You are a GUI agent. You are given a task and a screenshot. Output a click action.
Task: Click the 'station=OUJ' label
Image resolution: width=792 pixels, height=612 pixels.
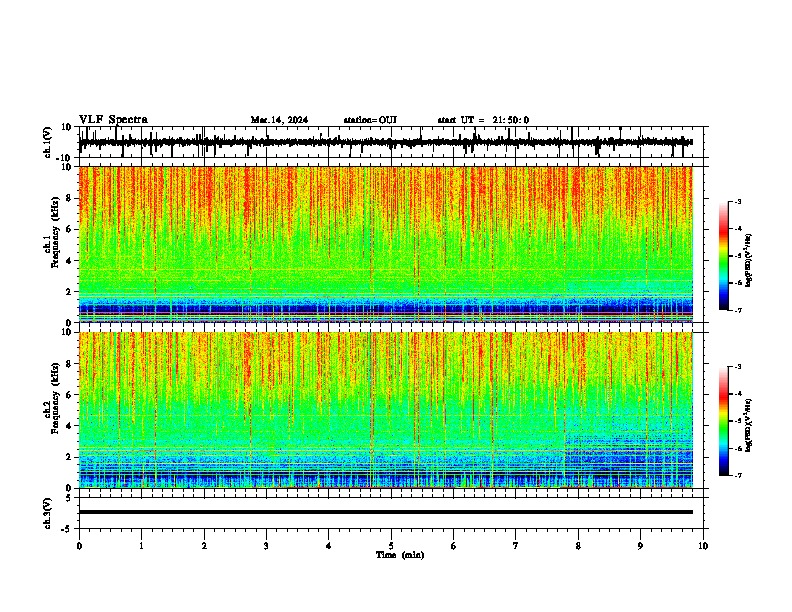click(370, 120)
